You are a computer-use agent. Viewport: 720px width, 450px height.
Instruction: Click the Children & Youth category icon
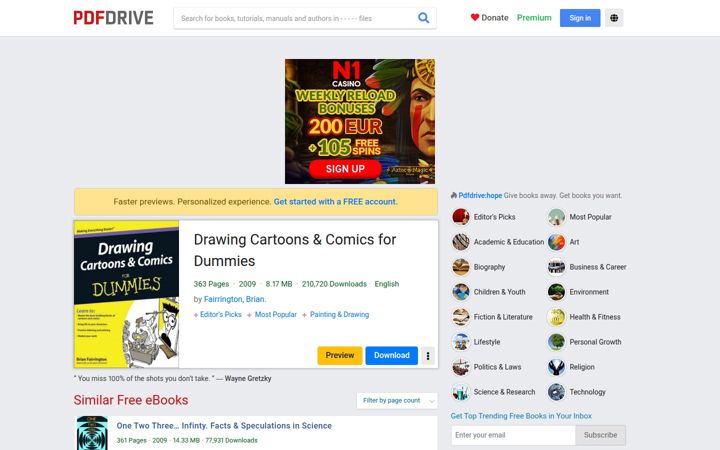(461, 292)
